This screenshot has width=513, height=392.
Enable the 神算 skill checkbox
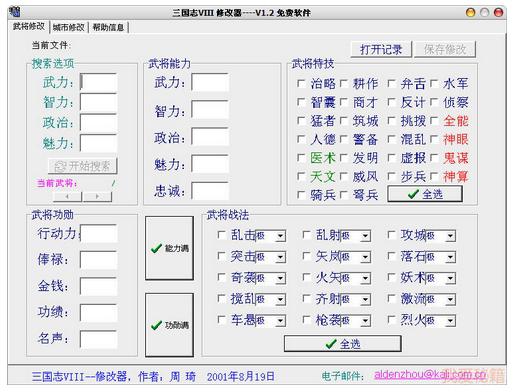click(434, 176)
